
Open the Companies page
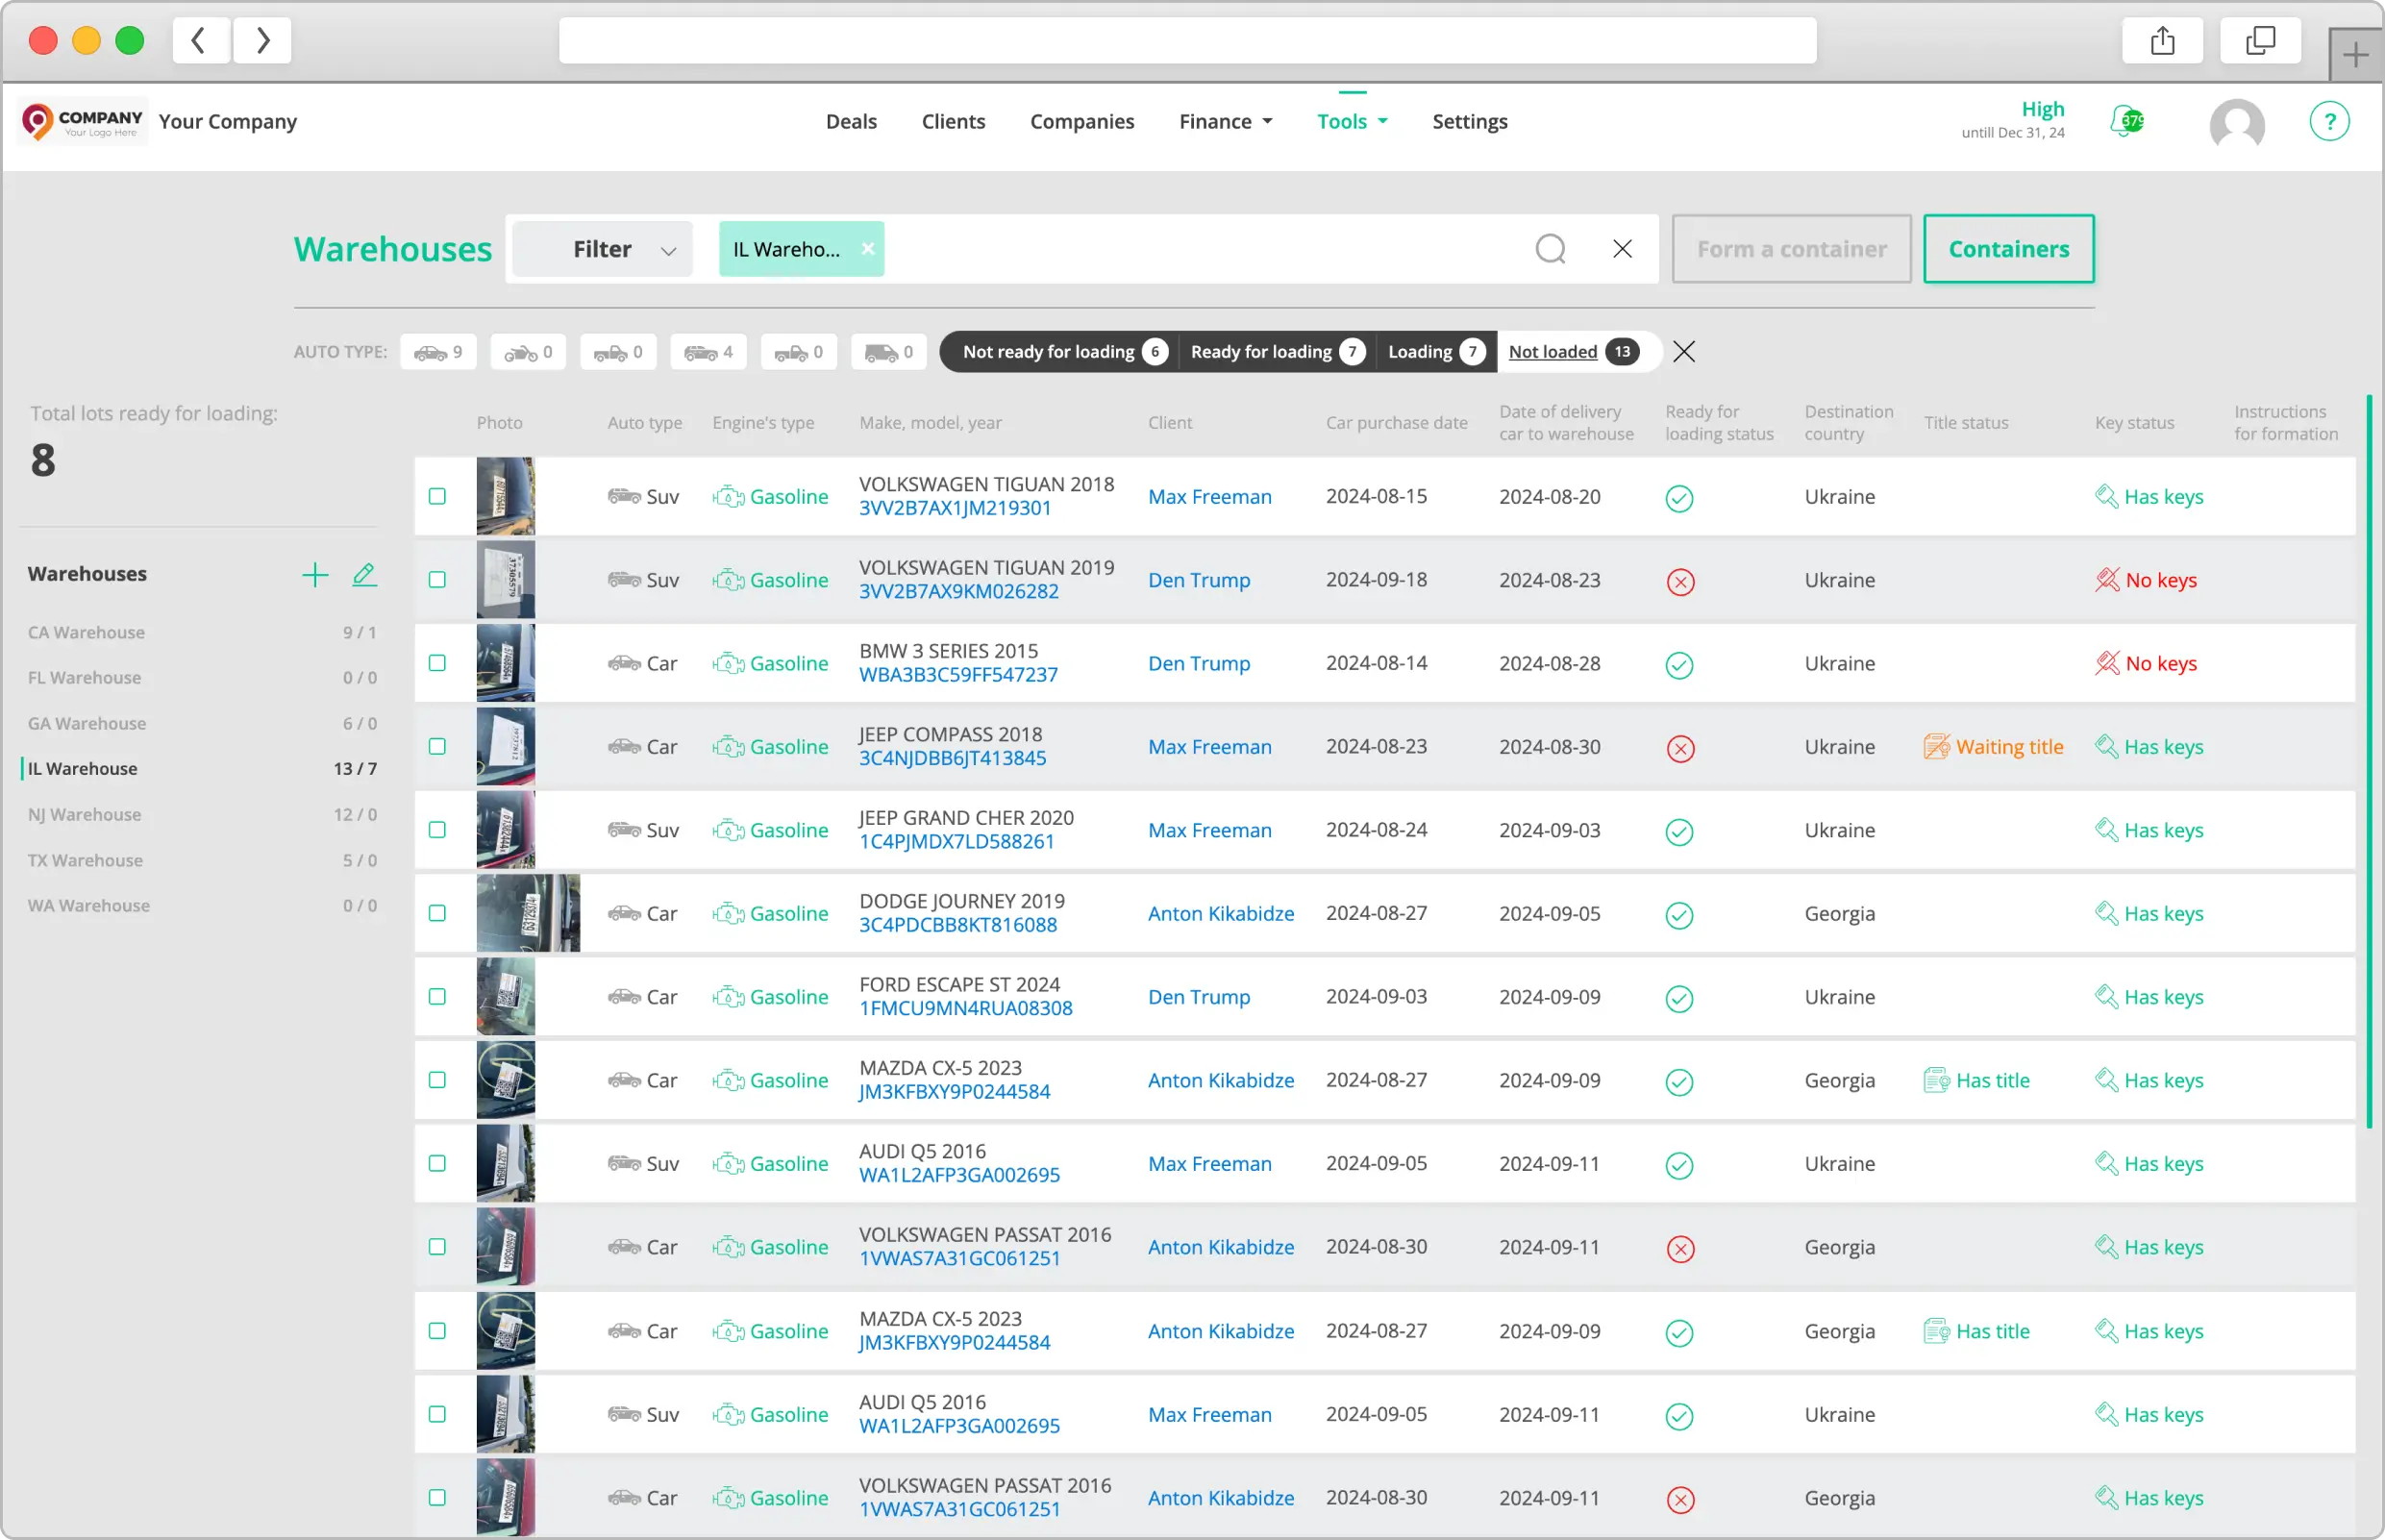1082,121
